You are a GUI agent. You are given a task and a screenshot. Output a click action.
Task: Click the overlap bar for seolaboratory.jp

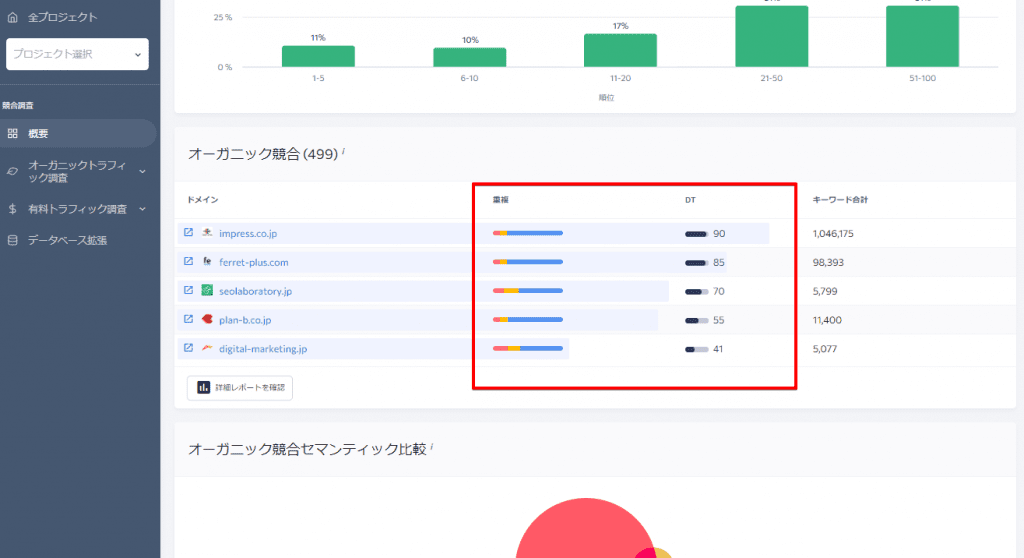[528, 291]
